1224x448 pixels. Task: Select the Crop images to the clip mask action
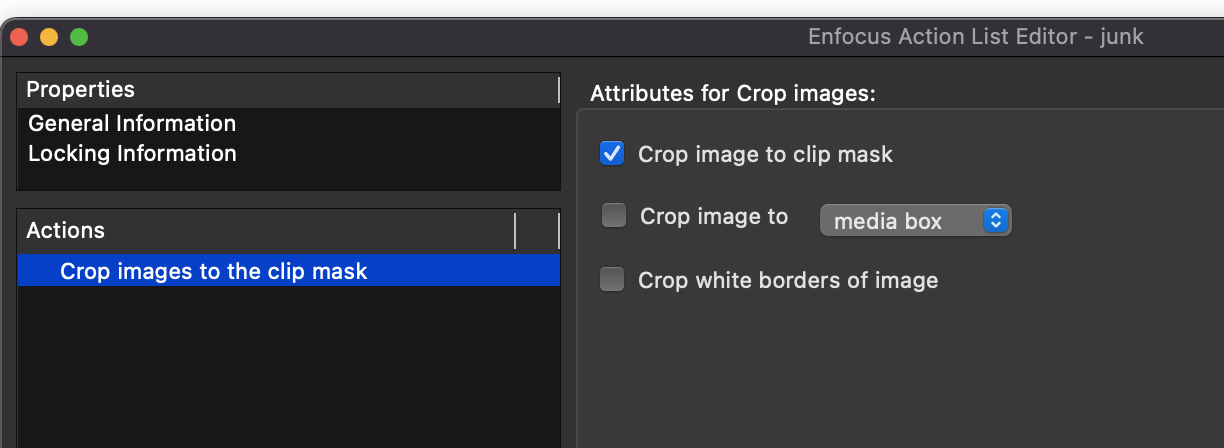click(x=214, y=271)
